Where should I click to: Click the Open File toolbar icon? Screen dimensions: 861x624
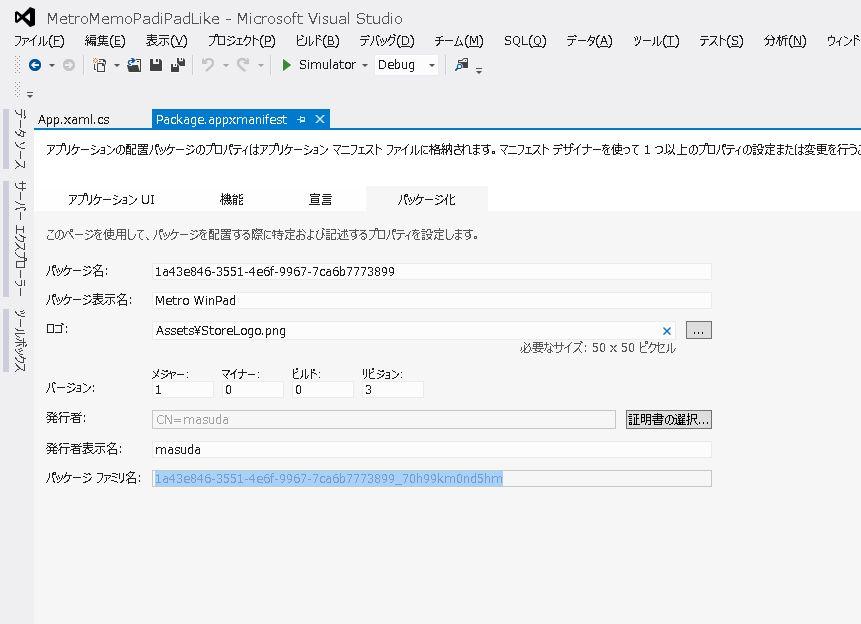[x=134, y=65]
